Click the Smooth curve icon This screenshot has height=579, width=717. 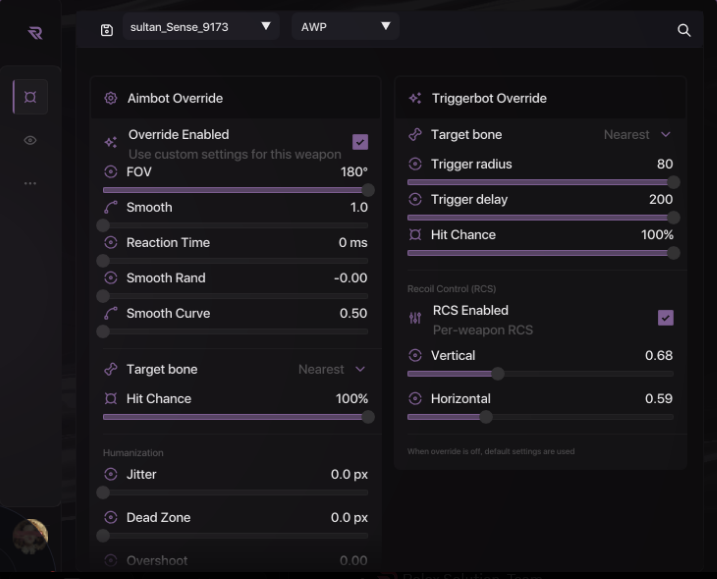111,207
